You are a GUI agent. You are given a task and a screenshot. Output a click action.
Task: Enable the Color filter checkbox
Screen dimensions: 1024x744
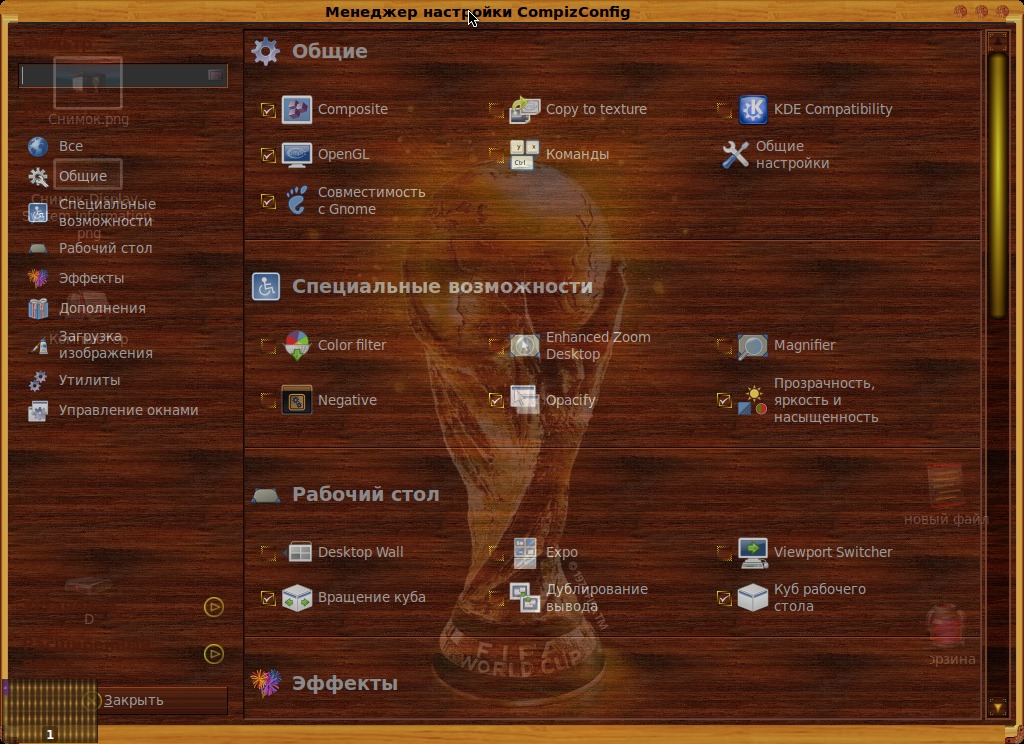pyautogui.click(x=268, y=346)
